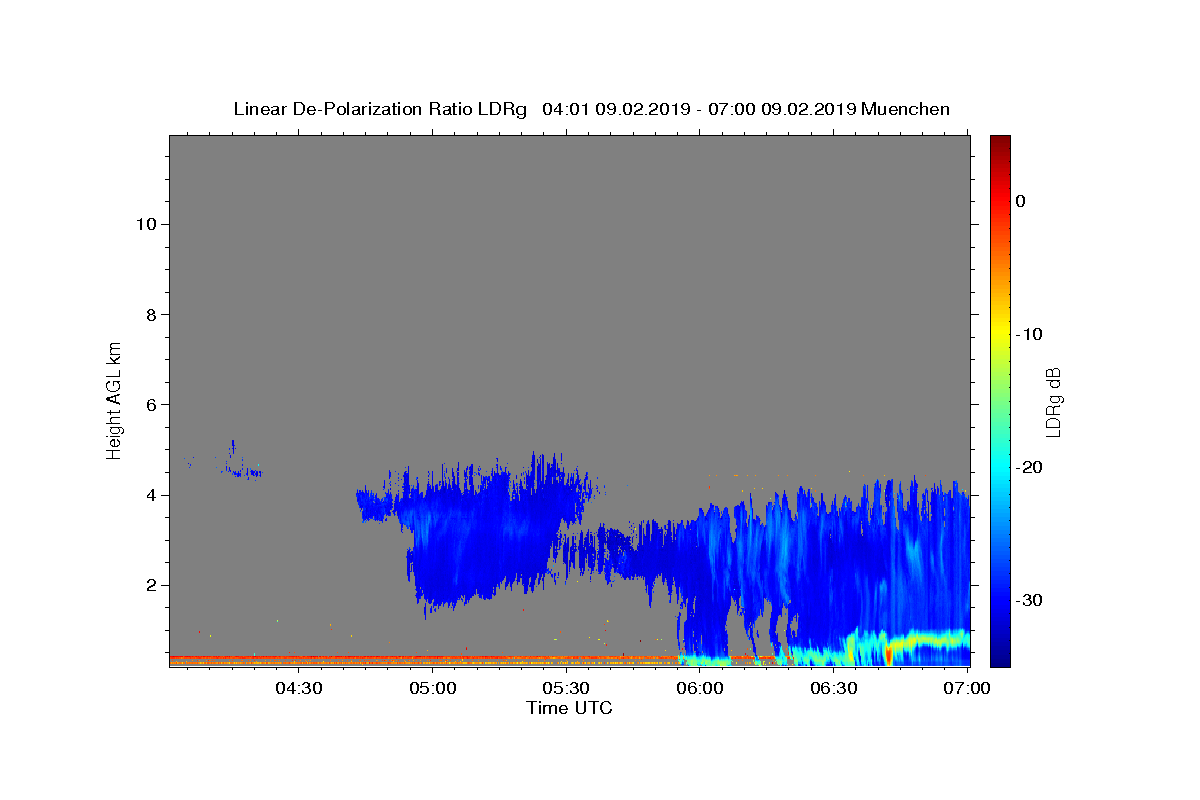Click the 'Height AGL km' axis label
This screenshot has width=1200, height=800.
114,399
